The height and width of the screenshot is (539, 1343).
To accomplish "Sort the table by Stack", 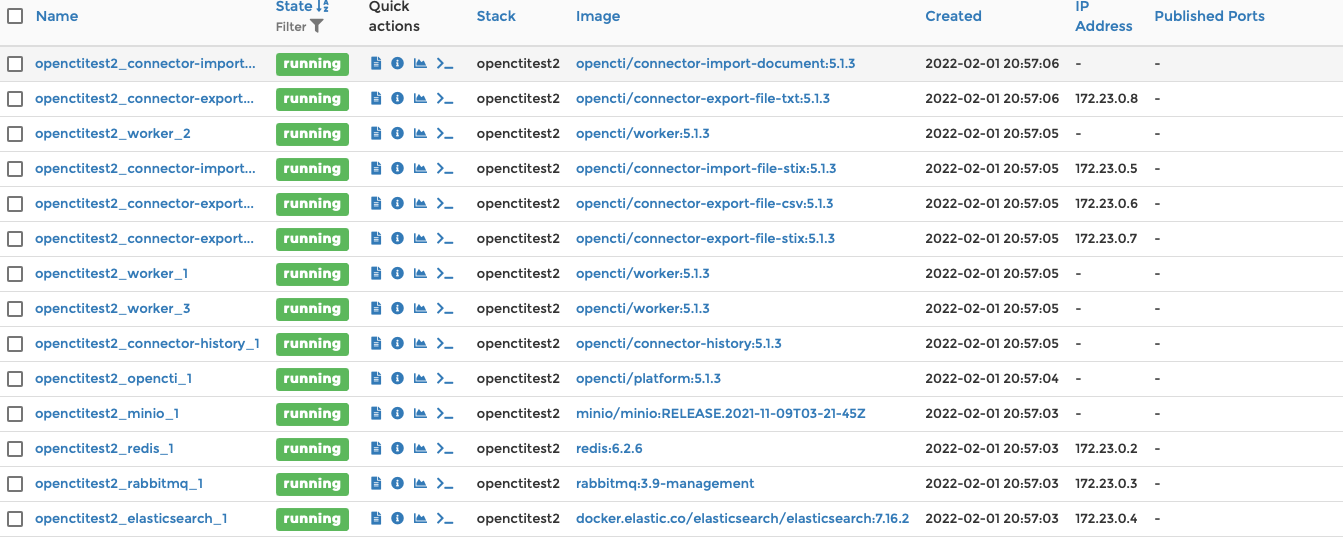I will 496,16.
